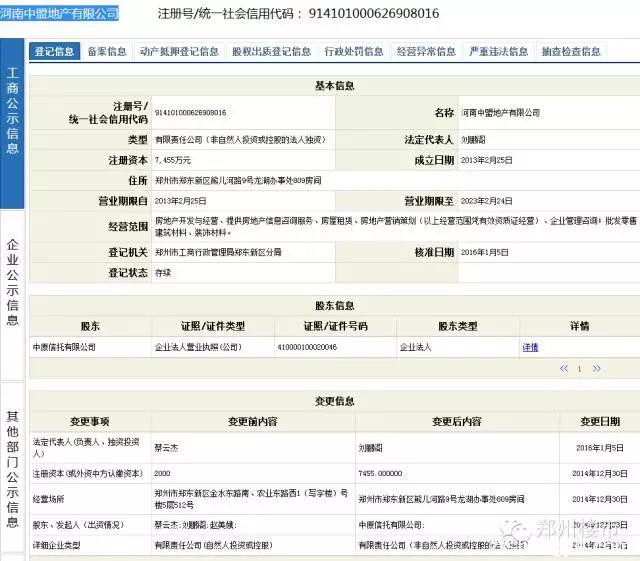Click the 变更前 registered capital value 2000

coord(162,474)
